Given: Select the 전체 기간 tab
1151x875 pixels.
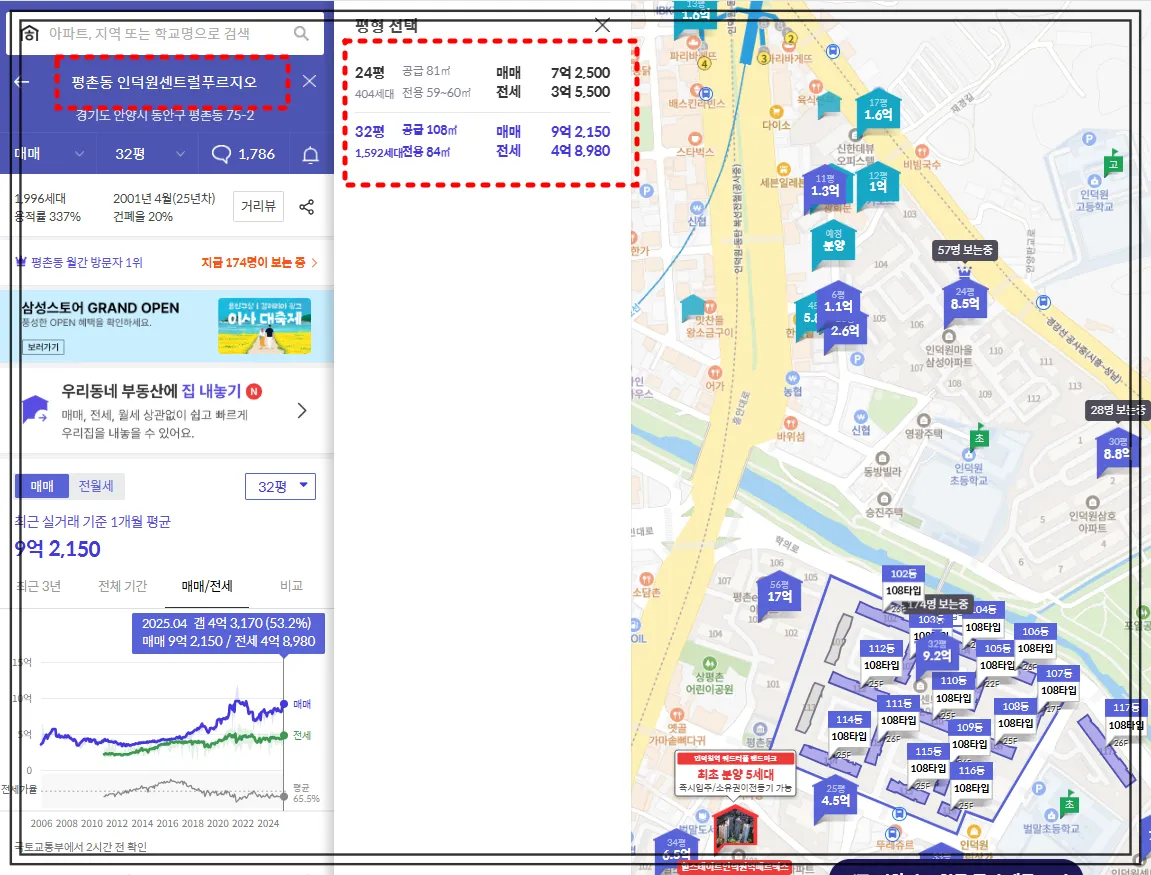Looking at the screenshot, I should click(123, 586).
